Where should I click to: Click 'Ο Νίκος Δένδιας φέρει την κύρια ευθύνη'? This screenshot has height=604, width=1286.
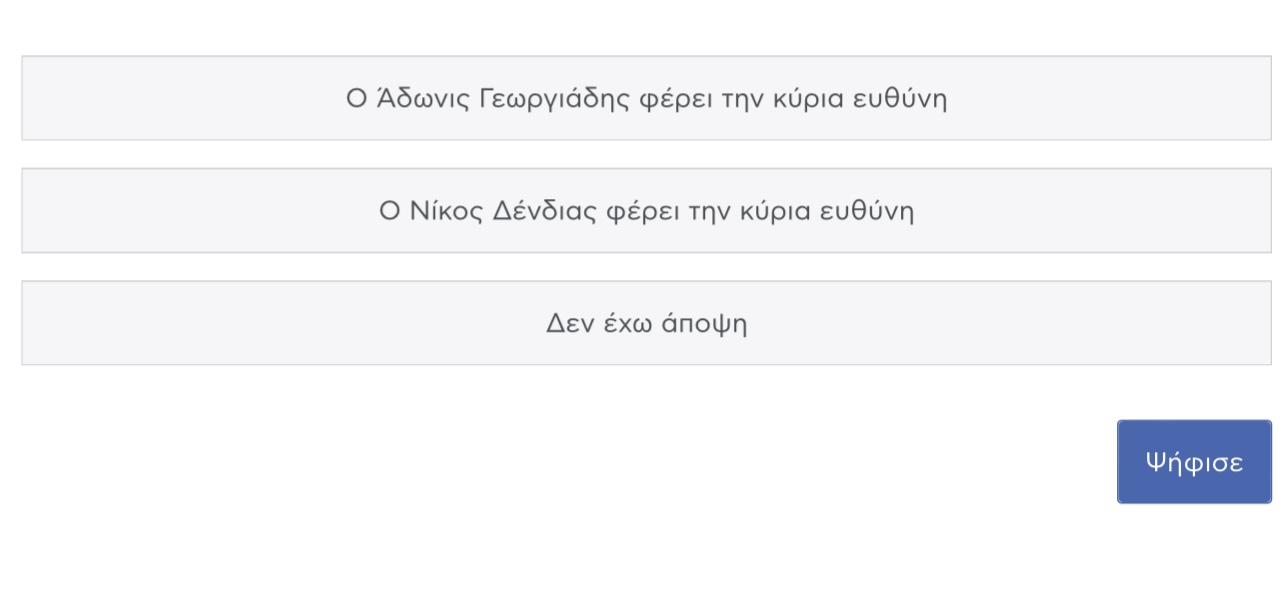[646, 211]
